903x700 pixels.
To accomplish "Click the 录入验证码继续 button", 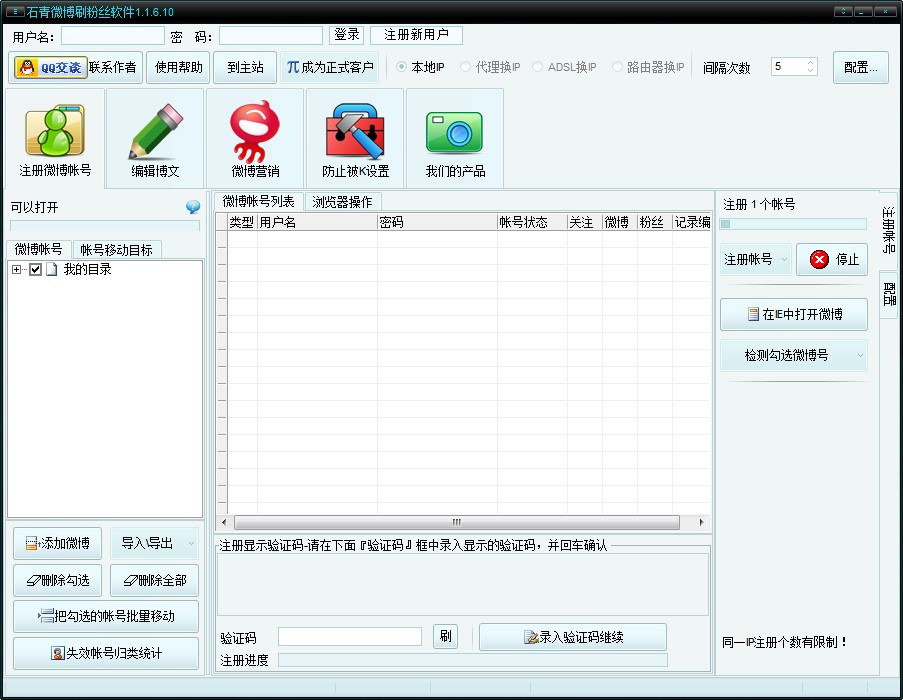I will point(572,637).
